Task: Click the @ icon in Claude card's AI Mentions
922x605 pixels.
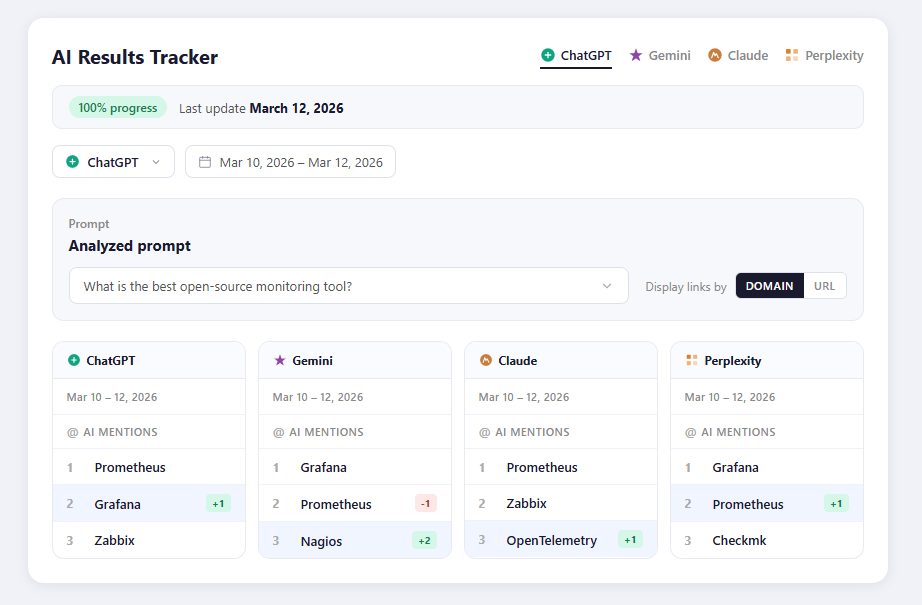Action: click(x=485, y=432)
